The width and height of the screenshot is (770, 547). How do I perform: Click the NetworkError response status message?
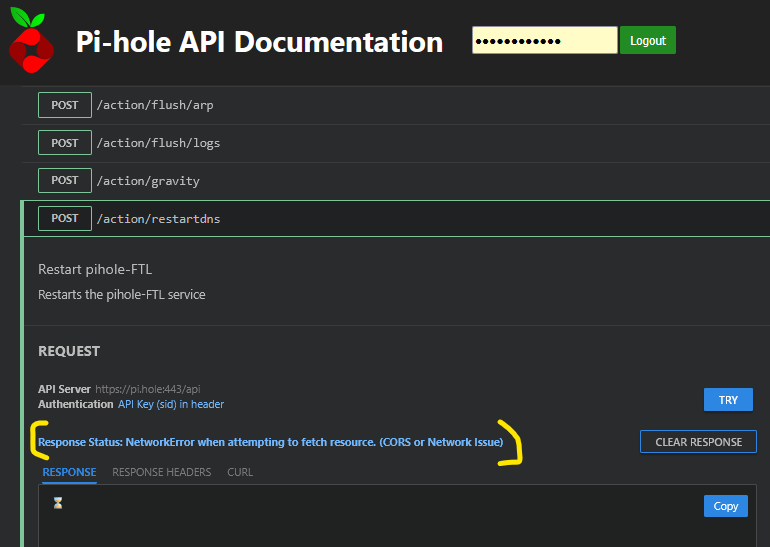pos(270,442)
